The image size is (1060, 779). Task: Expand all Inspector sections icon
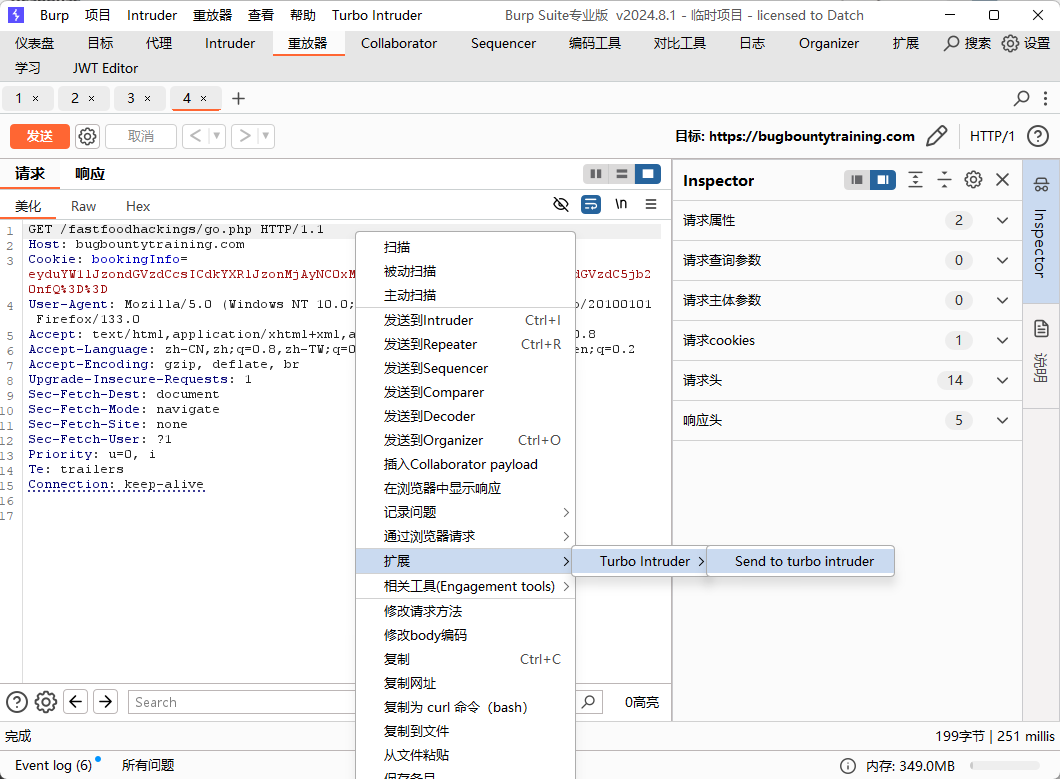[x=915, y=180]
